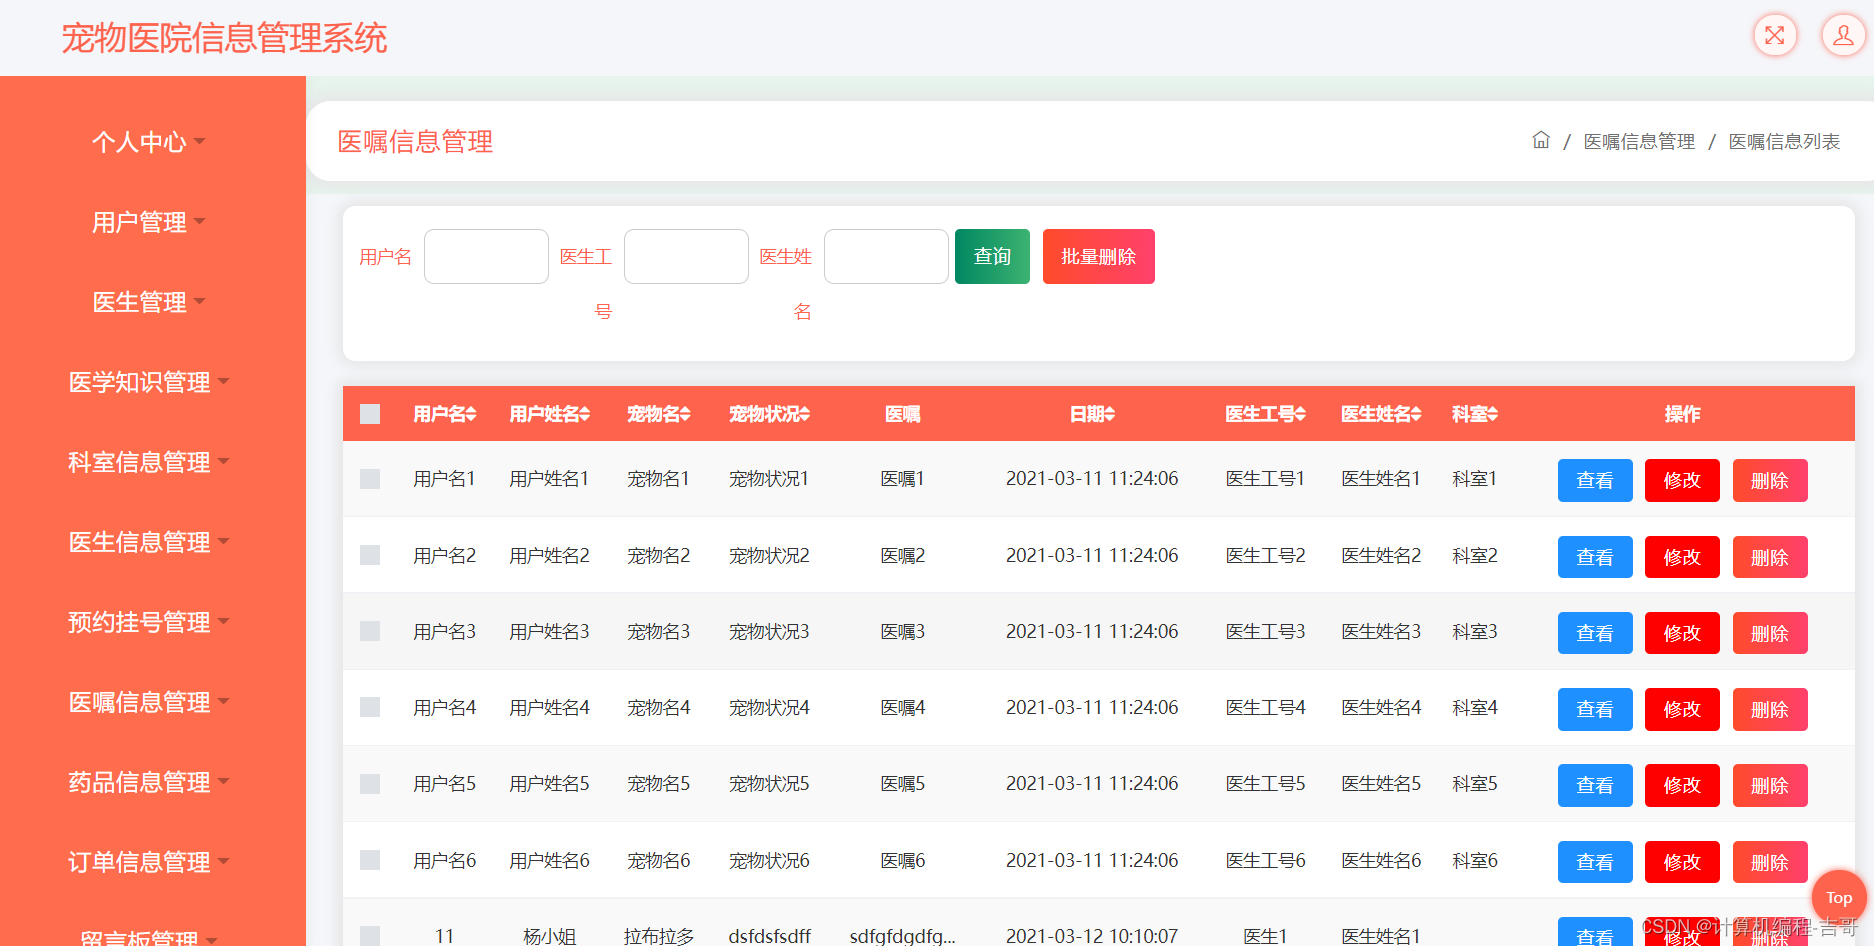Delete row 用户名2 with 删除 button
This screenshot has height=946, width=1874.
[1770, 557]
